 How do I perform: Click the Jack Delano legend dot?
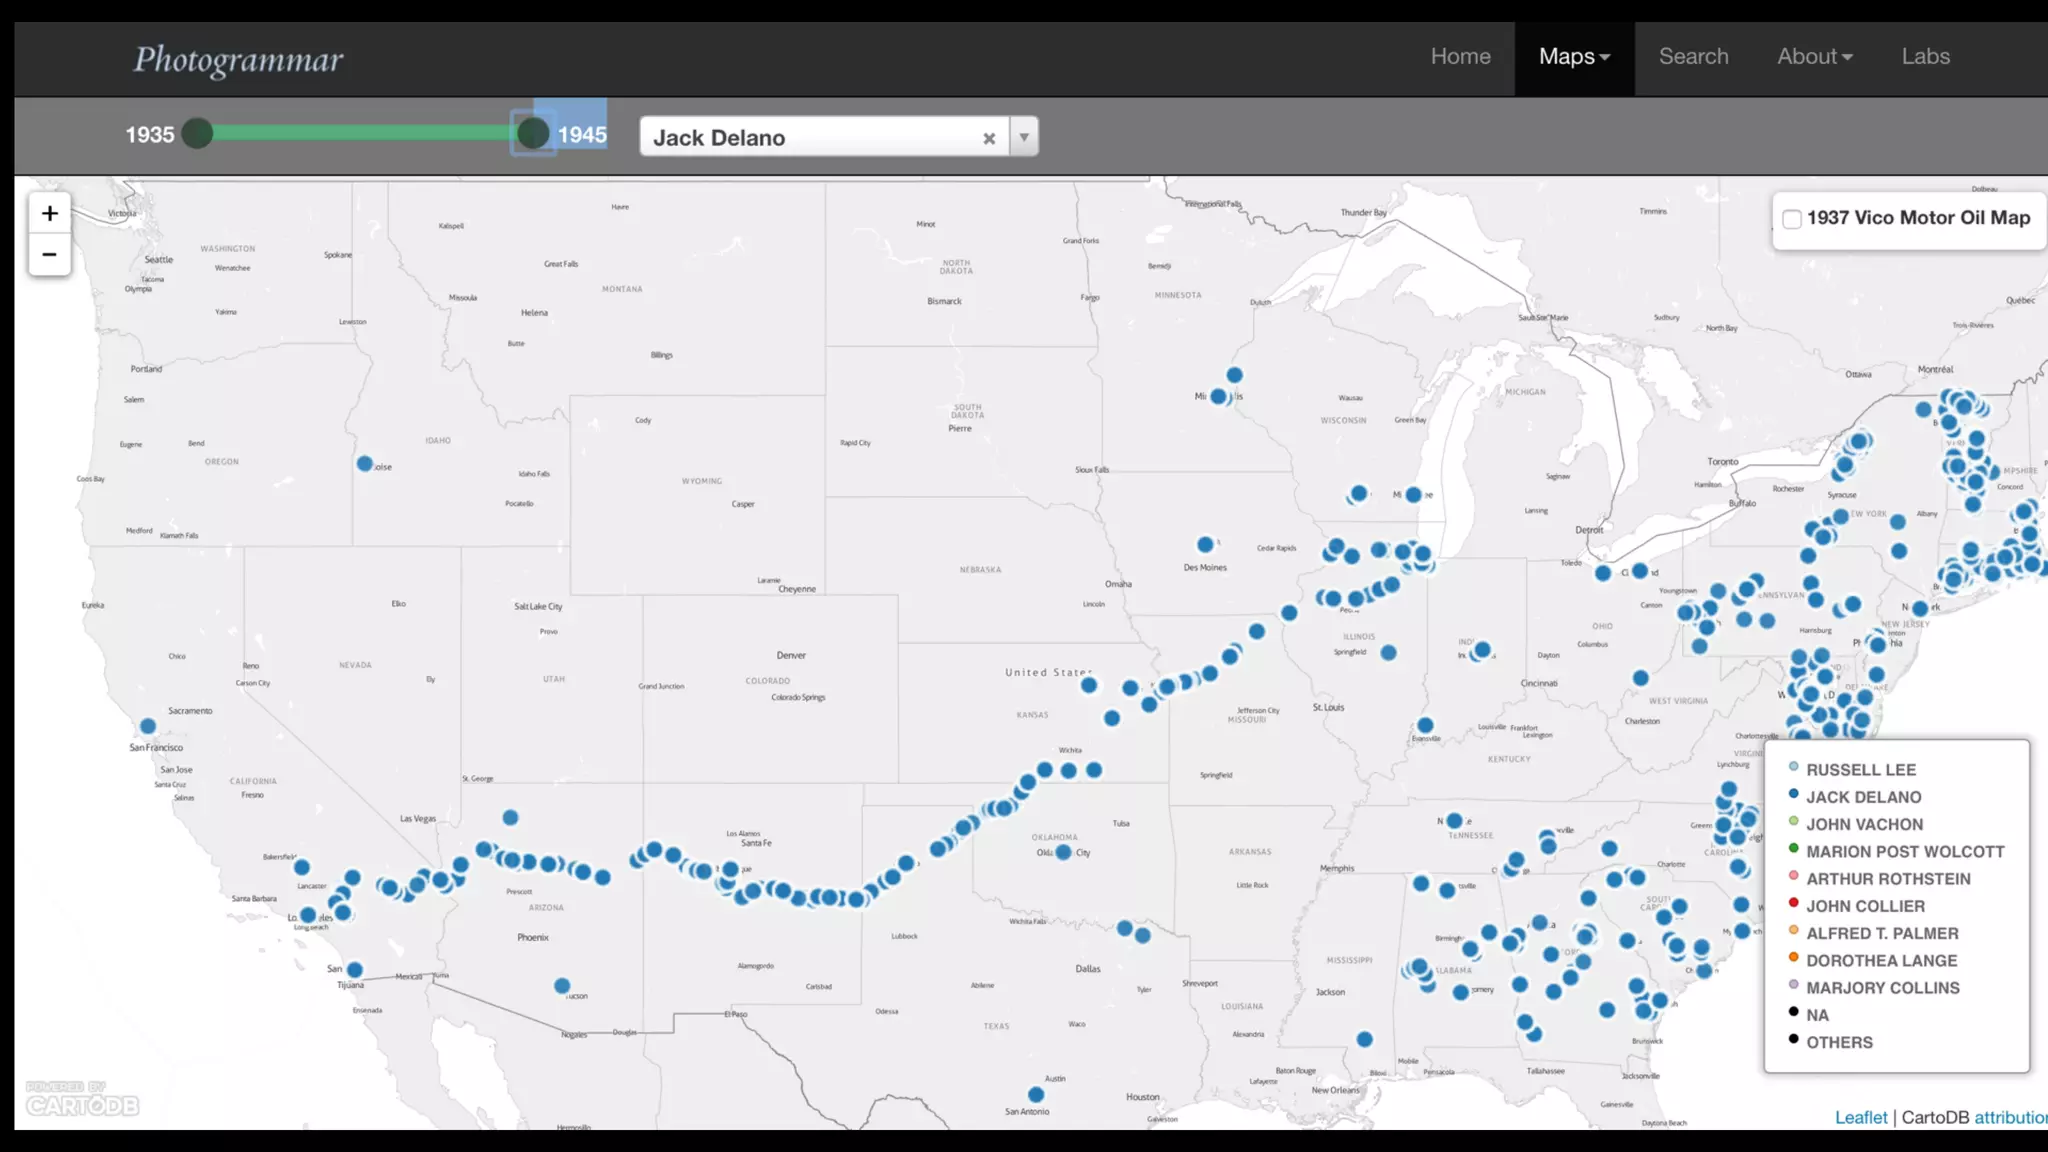tap(1794, 795)
